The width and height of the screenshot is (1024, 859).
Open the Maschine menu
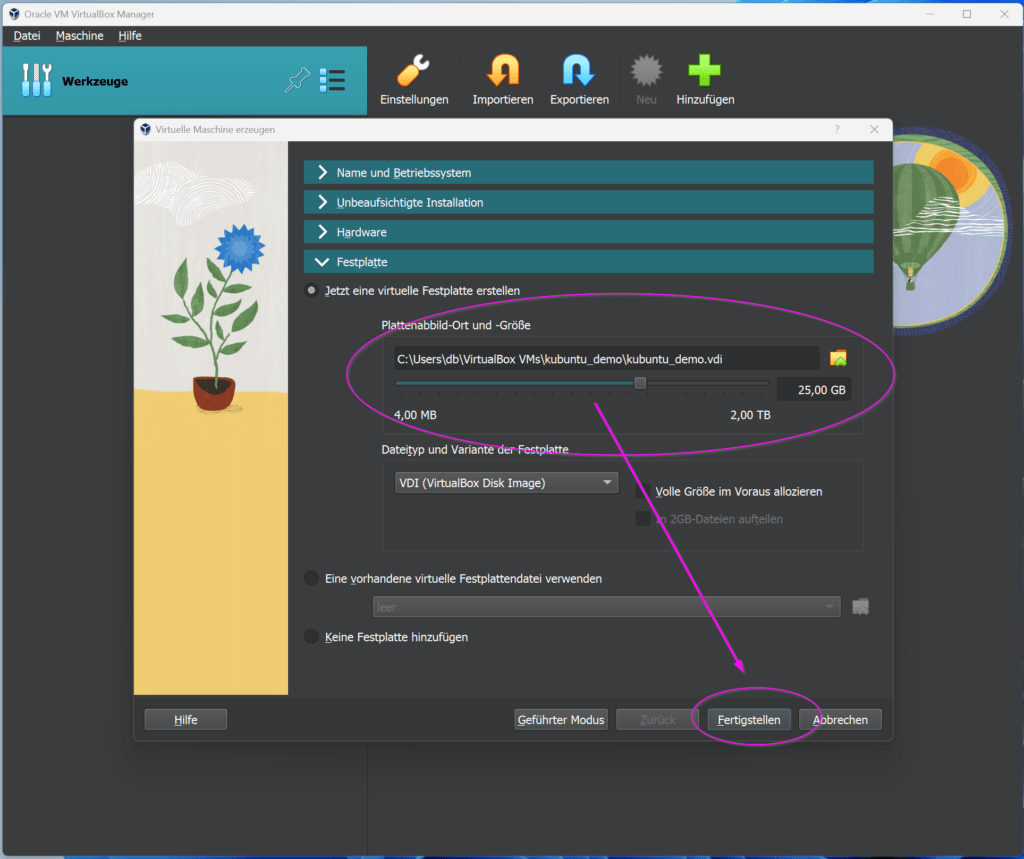click(80, 36)
